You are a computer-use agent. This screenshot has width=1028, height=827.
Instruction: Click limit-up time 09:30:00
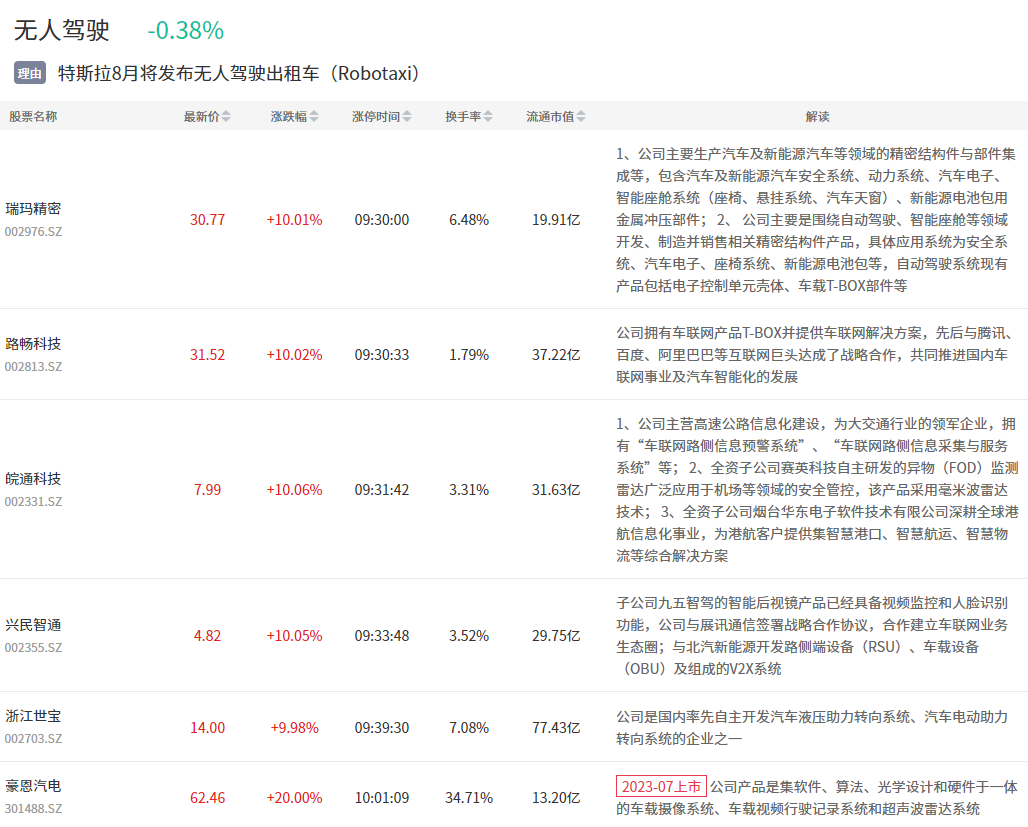pos(382,220)
